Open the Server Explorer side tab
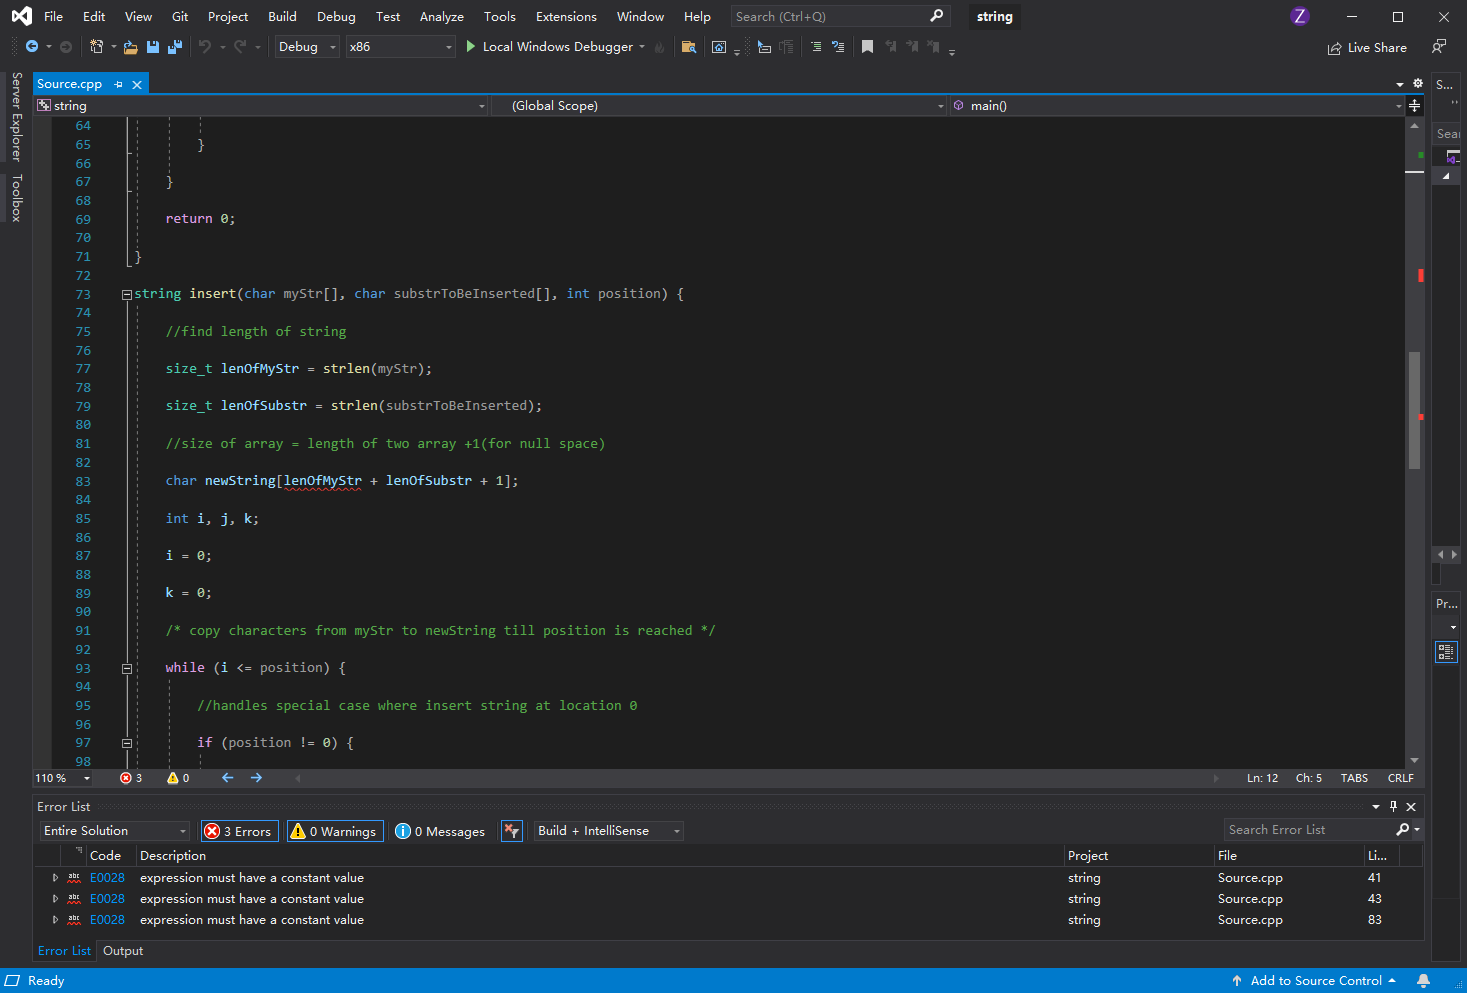This screenshot has width=1467, height=993. coord(16,116)
